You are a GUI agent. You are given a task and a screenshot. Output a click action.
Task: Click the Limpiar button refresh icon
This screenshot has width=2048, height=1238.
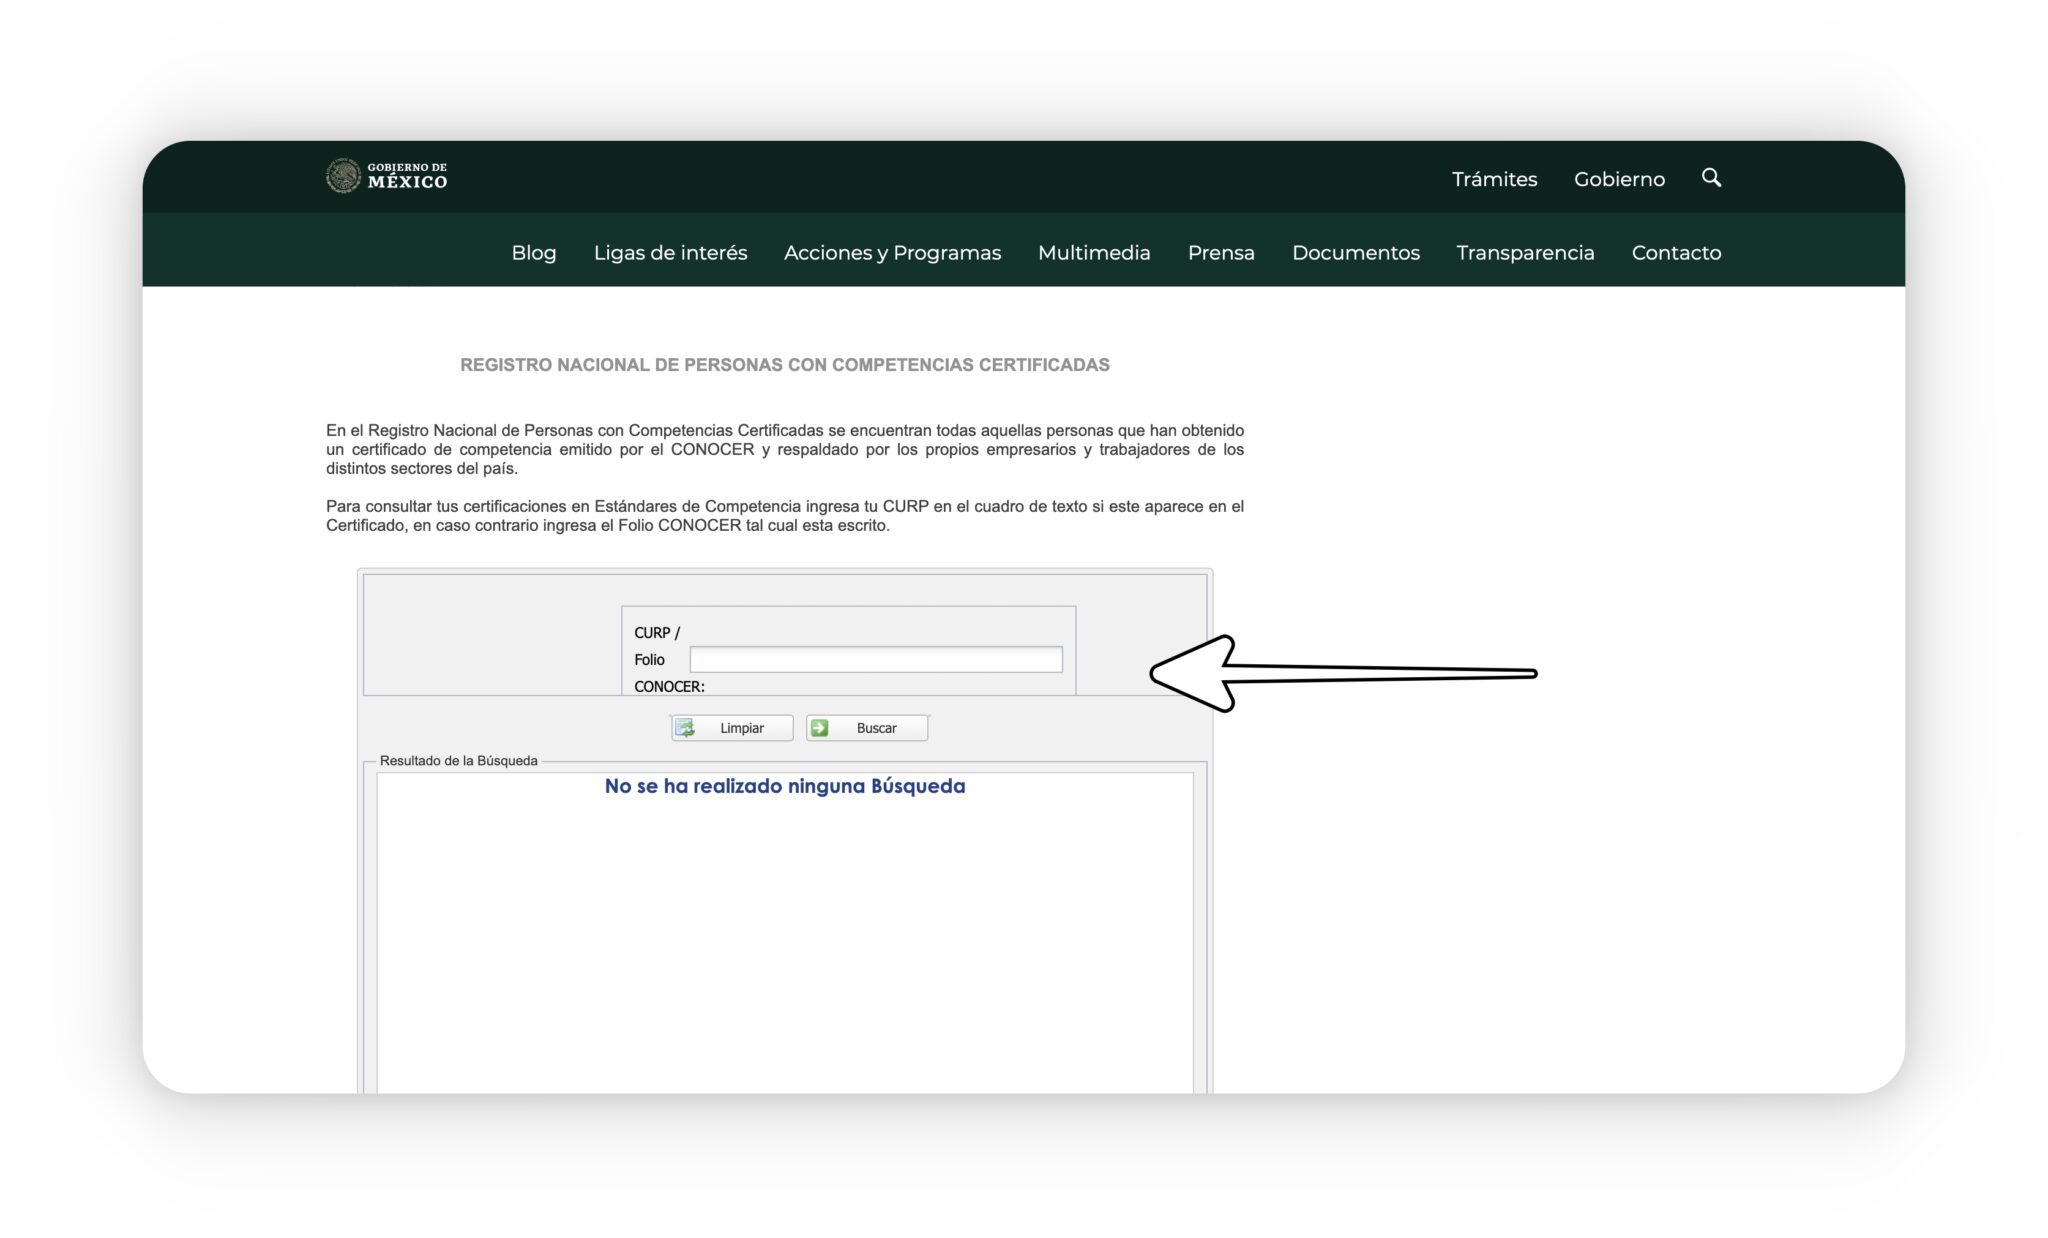coord(685,728)
